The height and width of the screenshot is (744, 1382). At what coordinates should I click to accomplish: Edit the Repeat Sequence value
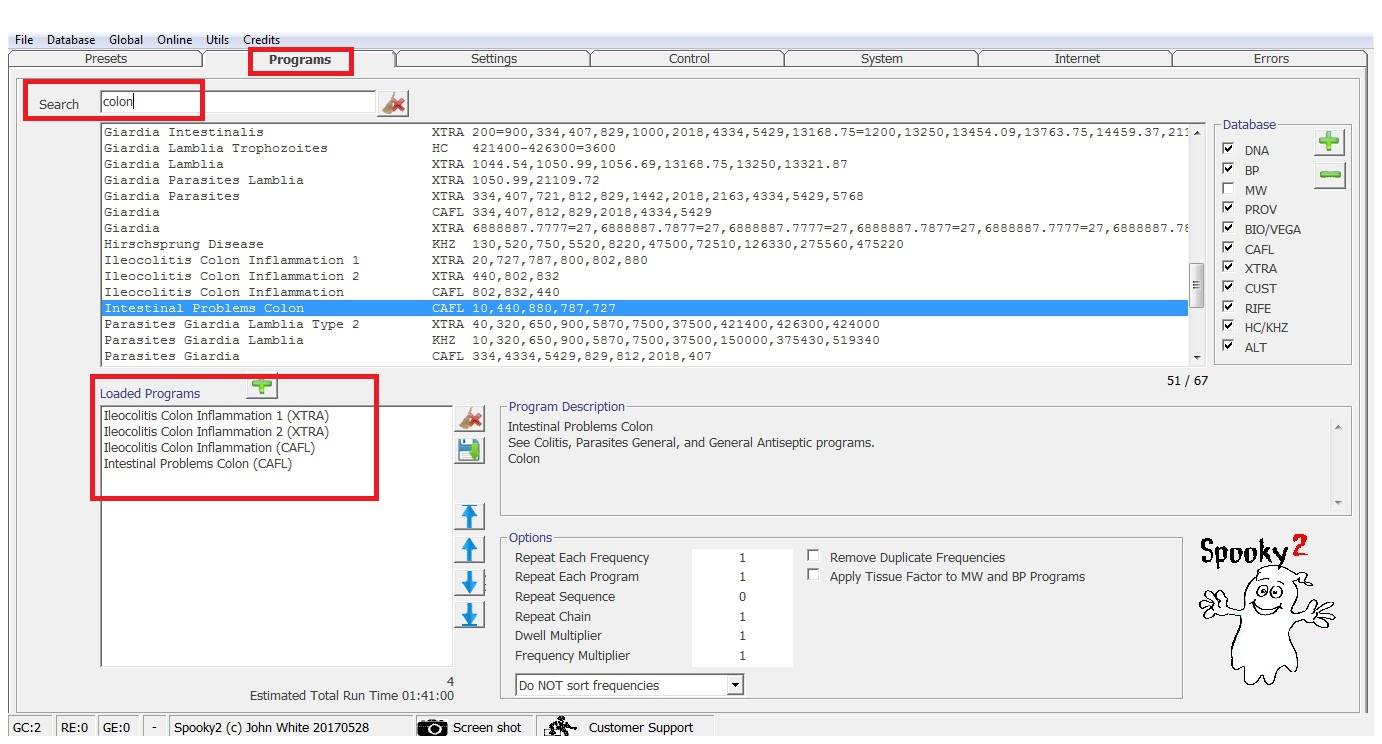(742, 596)
